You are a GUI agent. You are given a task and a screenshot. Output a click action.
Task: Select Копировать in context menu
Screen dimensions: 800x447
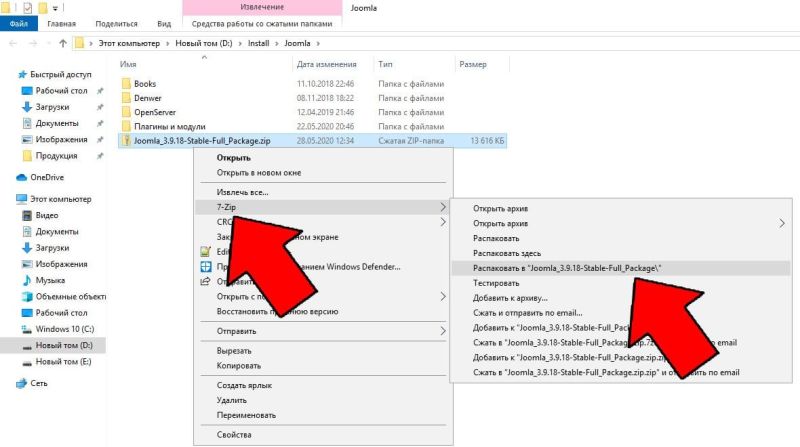[x=239, y=366]
